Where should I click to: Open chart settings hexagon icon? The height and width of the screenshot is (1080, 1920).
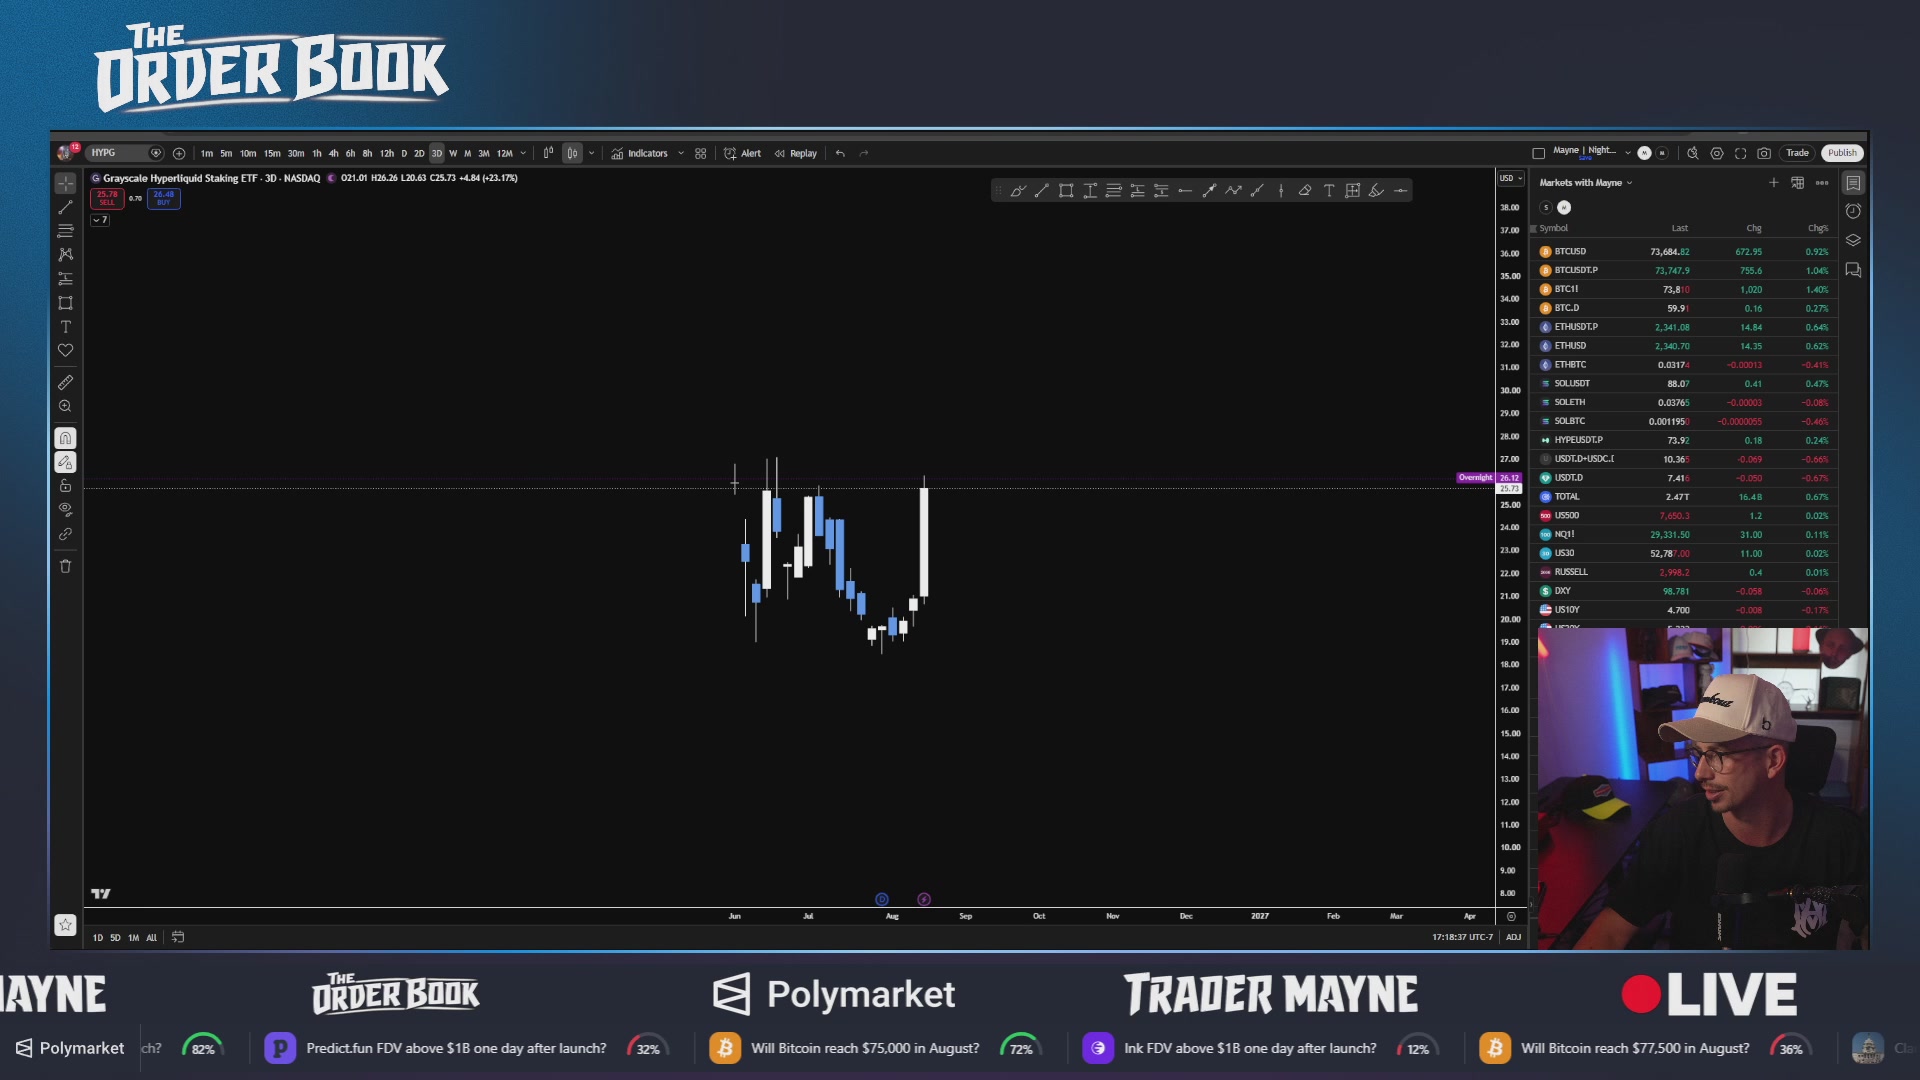point(1716,153)
